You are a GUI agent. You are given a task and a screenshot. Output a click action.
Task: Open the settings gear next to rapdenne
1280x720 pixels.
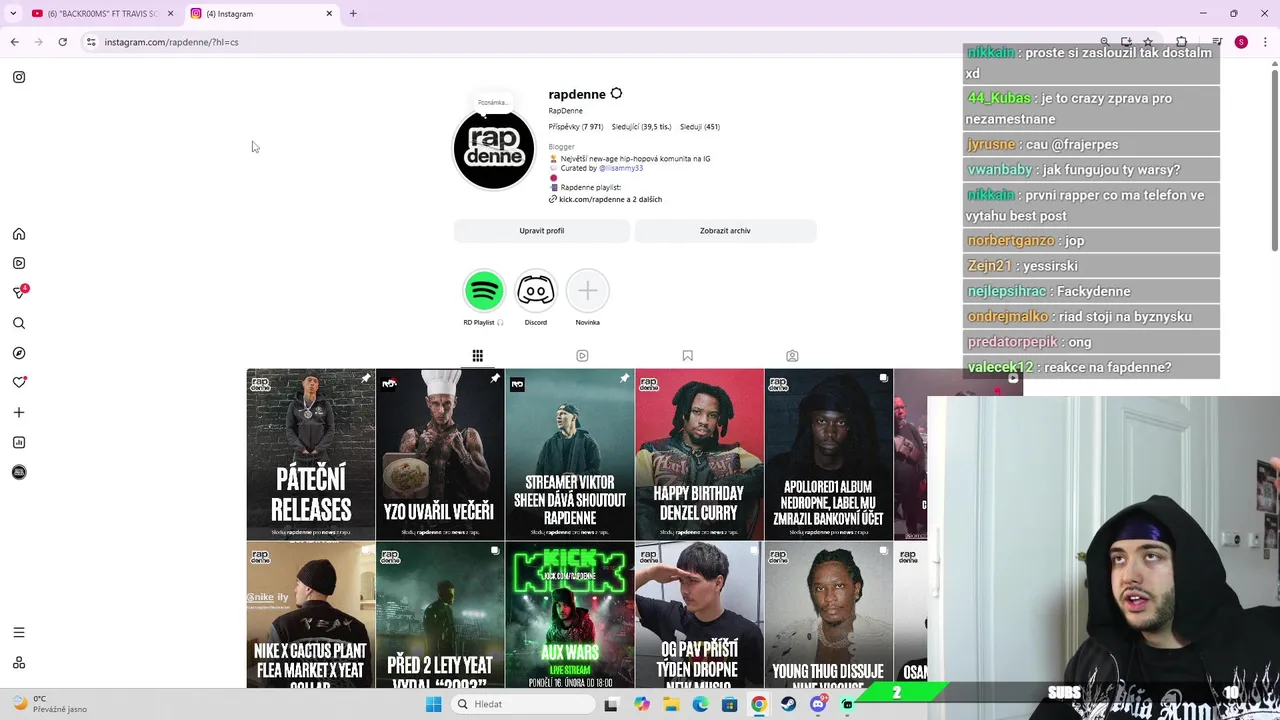616,94
